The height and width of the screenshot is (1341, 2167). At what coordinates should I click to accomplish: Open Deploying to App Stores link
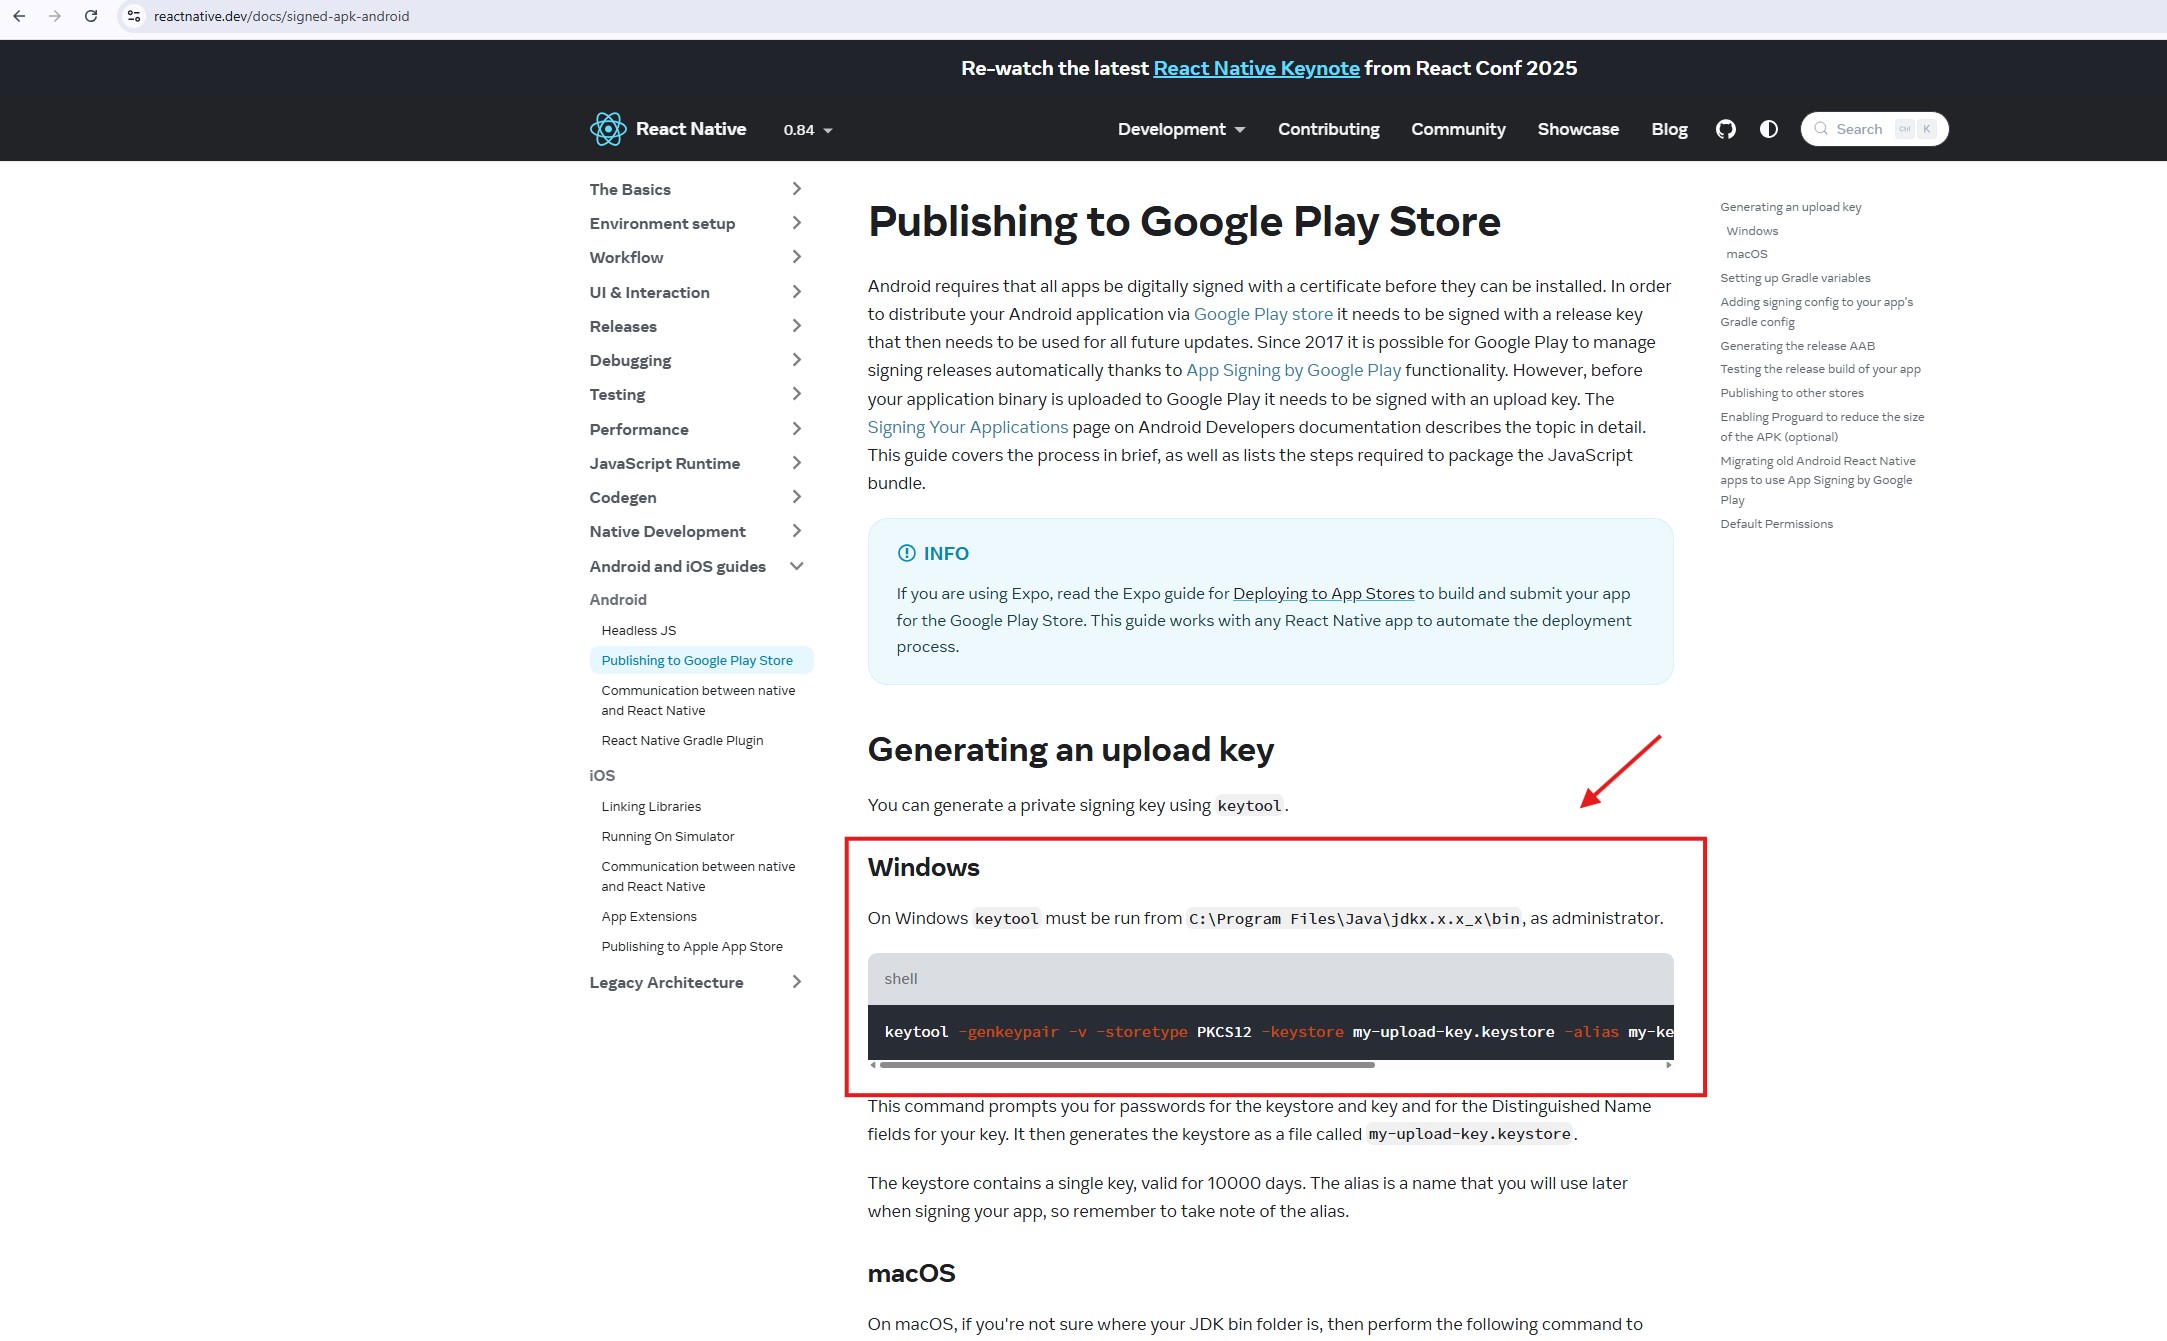coord(1323,593)
